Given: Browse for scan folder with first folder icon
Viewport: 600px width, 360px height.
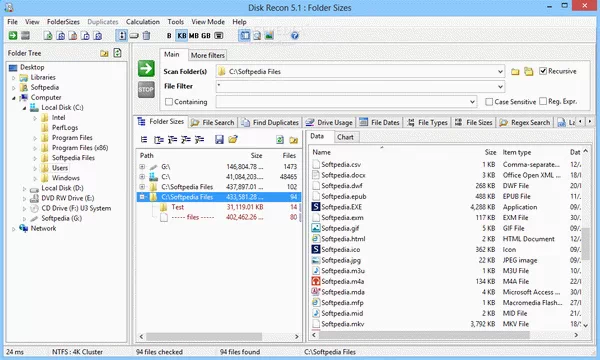Looking at the screenshot, I should 515,72.
